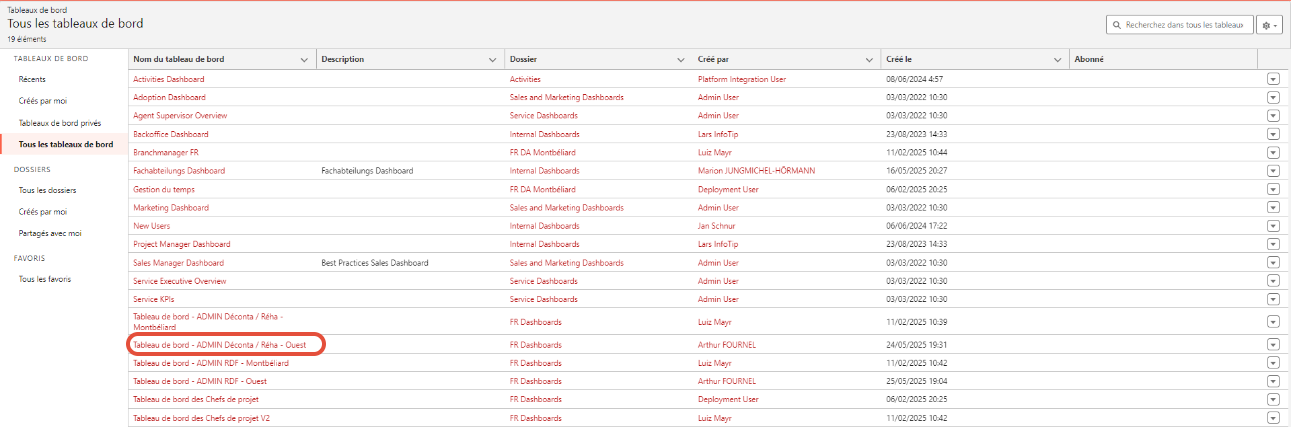1291x427 pixels.
Task: Open the Service KPIs dashboard
Action: [154, 300]
